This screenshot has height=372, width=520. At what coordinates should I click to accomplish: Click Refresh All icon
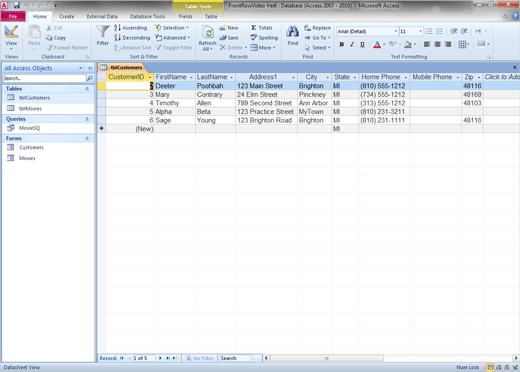click(x=208, y=33)
